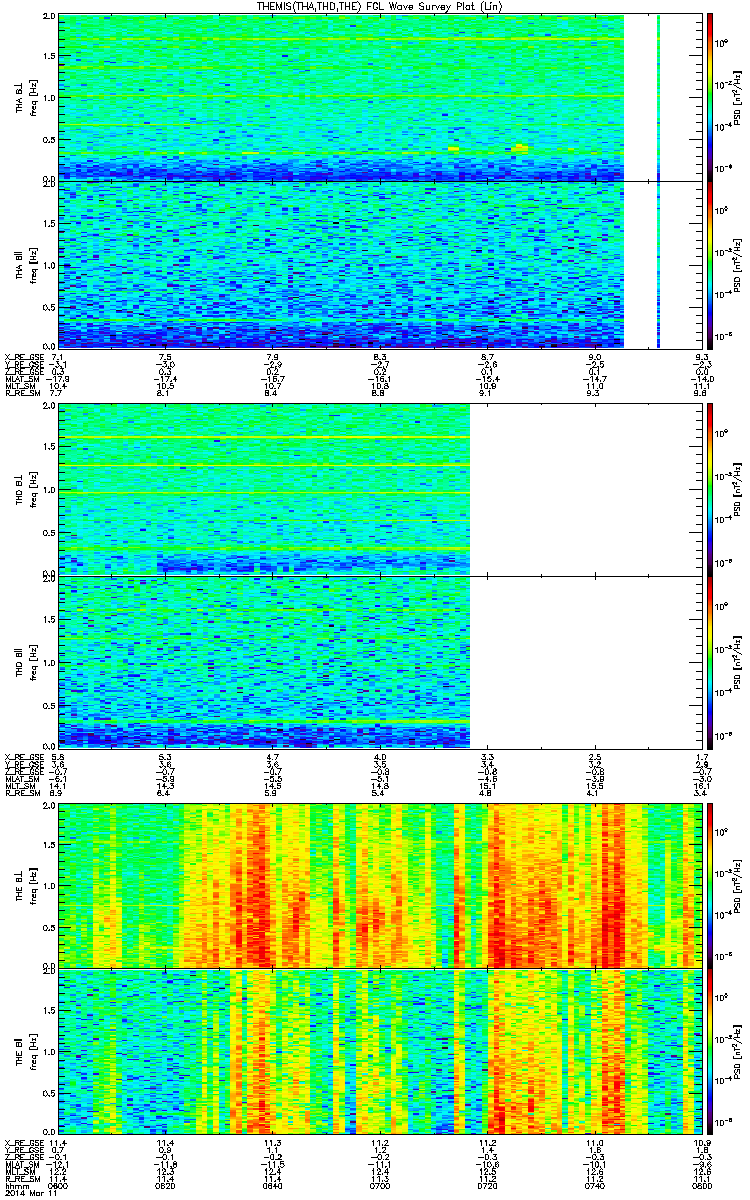Click the 'THE BL freq [Hz]' axis label
Viewport: 750px width, 1200px height.
[24, 884]
